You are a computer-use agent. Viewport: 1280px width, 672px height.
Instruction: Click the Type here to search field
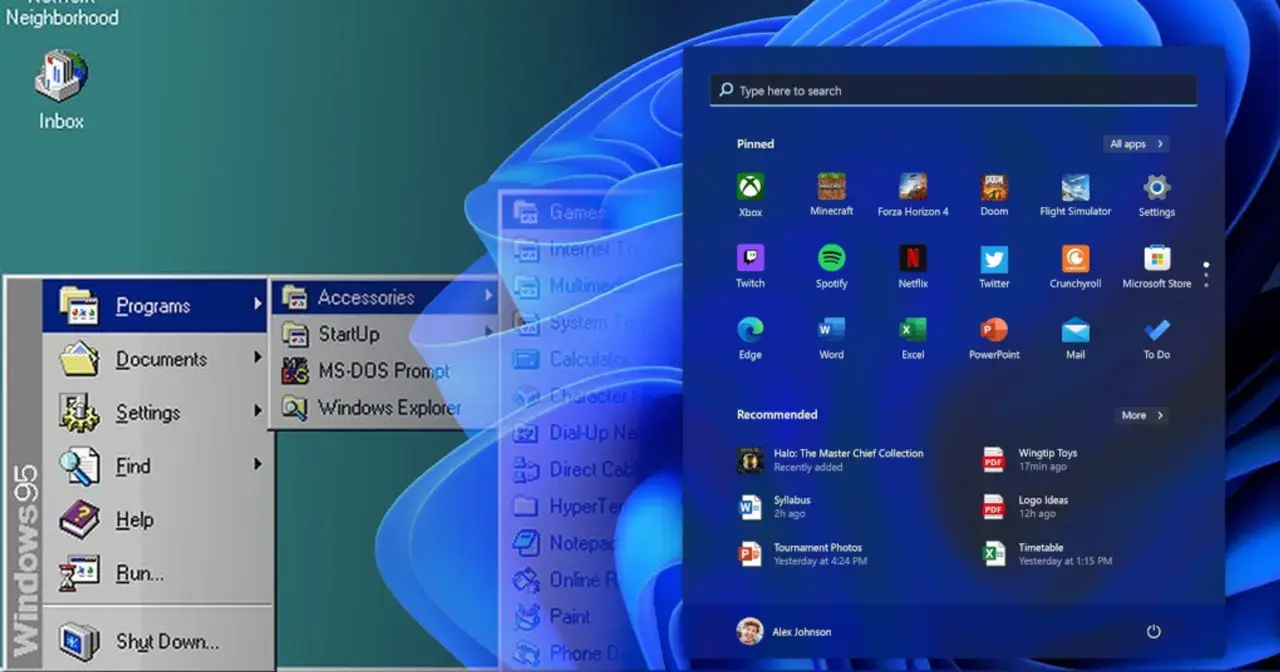click(953, 90)
